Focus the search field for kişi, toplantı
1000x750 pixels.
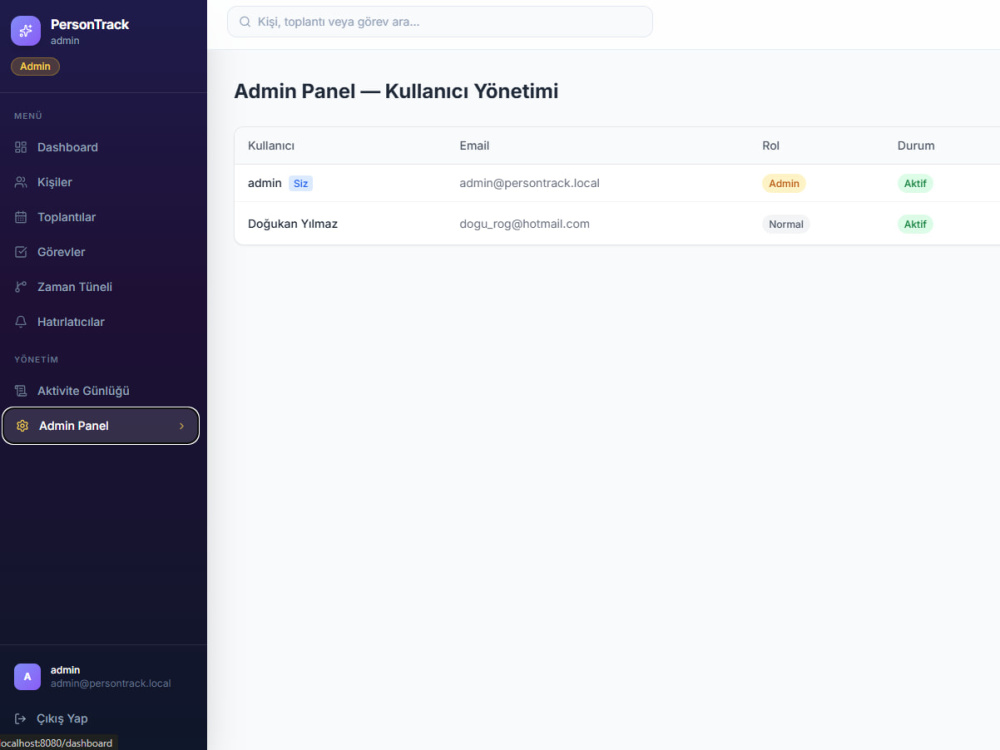pos(440,22)
